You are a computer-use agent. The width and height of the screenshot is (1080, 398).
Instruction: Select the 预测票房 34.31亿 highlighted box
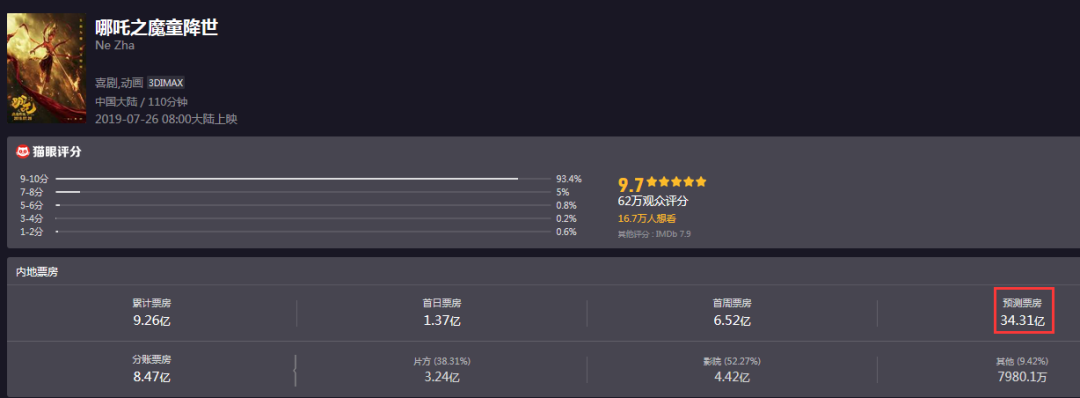click(1024, 311)
